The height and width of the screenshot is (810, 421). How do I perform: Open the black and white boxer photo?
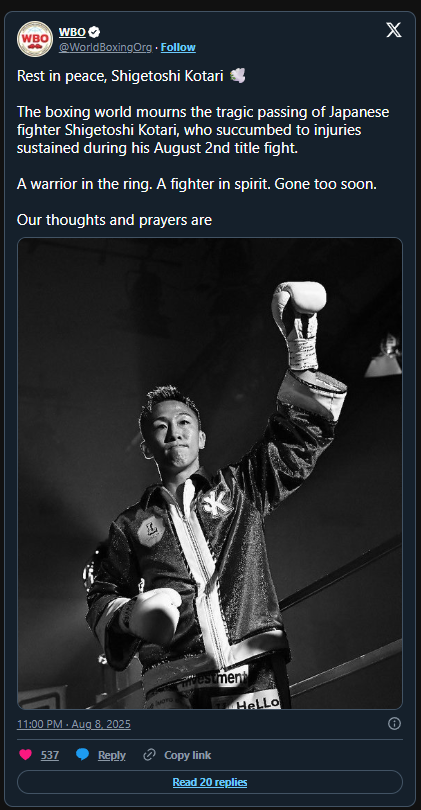tap(210, 473)
